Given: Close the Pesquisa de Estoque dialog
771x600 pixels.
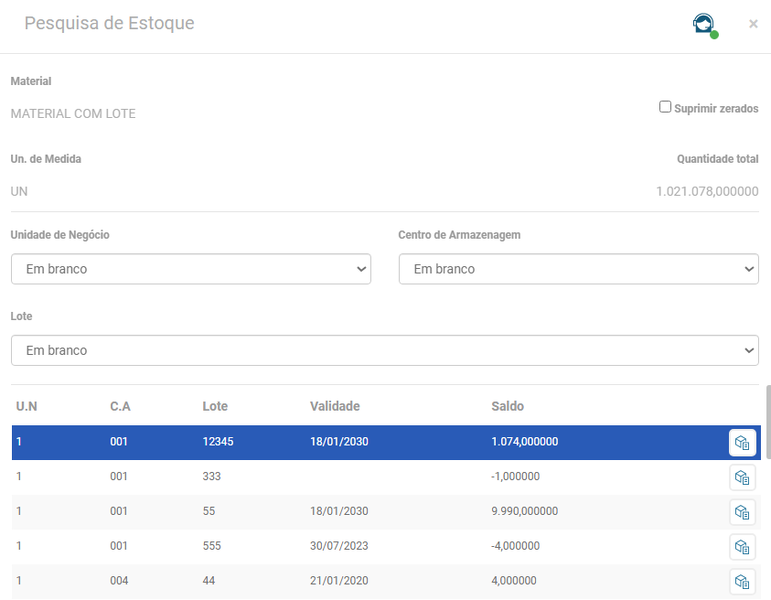Looking at the screenshot, I should point(753,24).
